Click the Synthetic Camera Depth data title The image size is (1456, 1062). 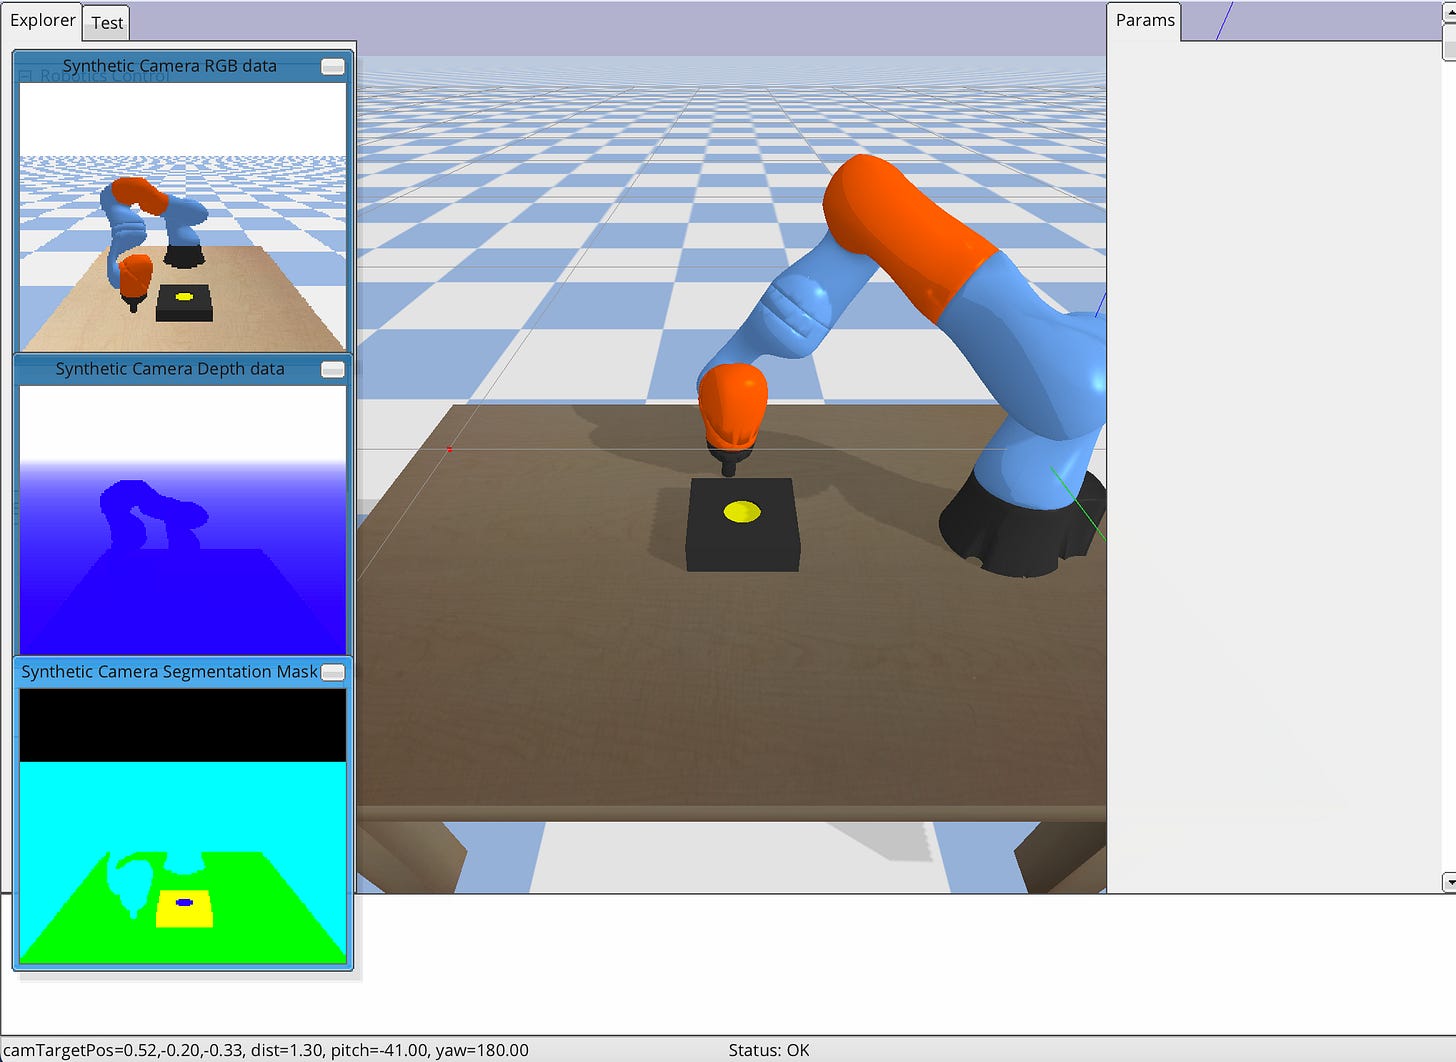tap(170, 369)
